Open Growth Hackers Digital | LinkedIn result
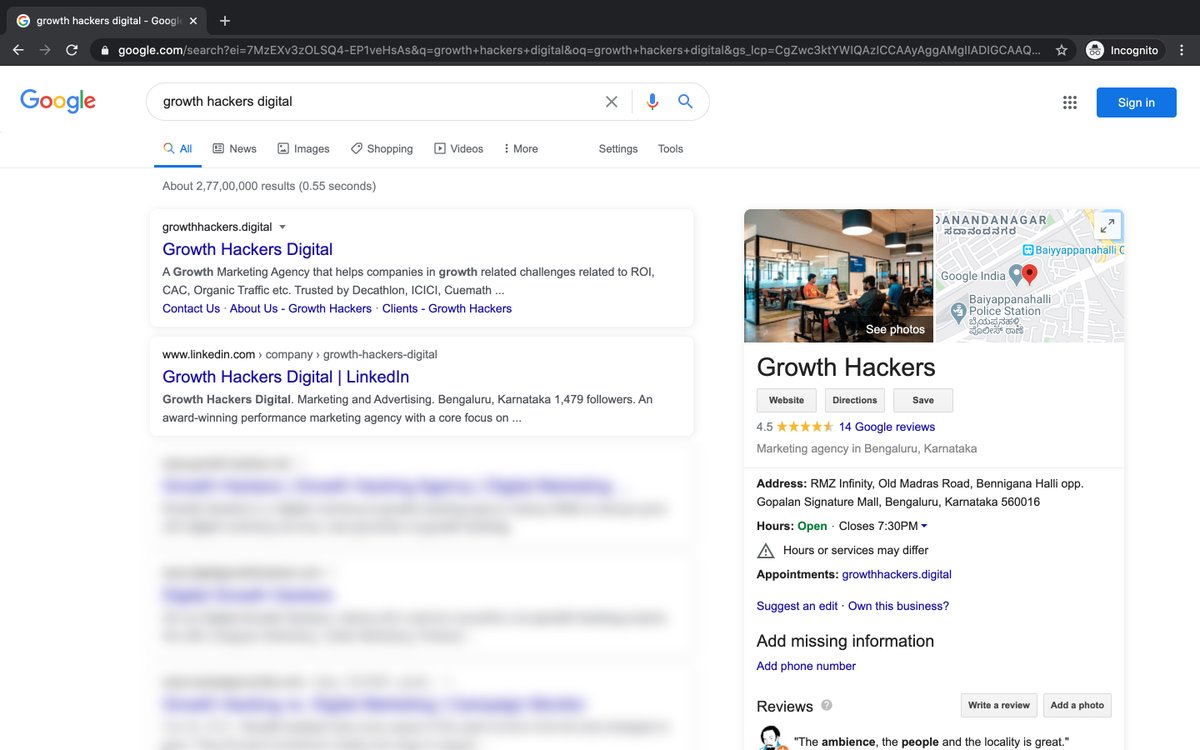This screenshot has height=750, width=1200. (285, 377)
